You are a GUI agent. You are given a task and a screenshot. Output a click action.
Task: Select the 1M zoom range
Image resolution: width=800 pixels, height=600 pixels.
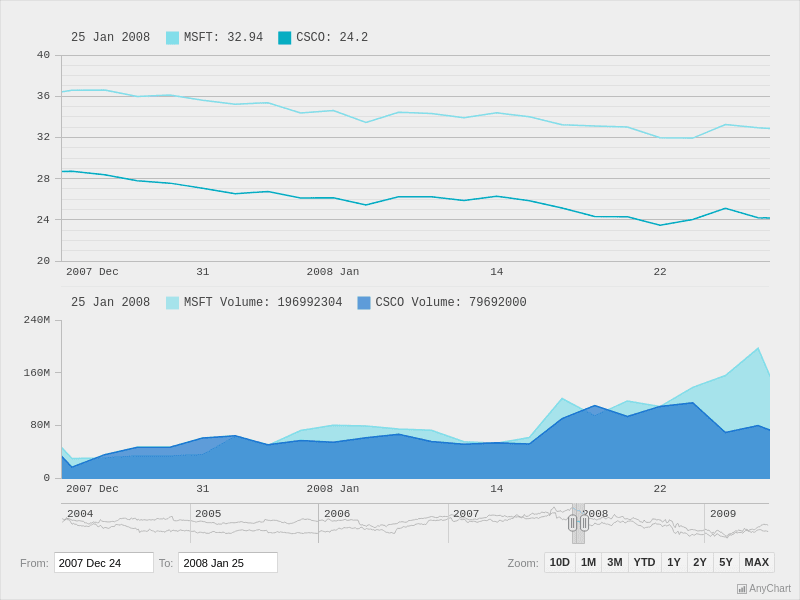coord(588,562)
